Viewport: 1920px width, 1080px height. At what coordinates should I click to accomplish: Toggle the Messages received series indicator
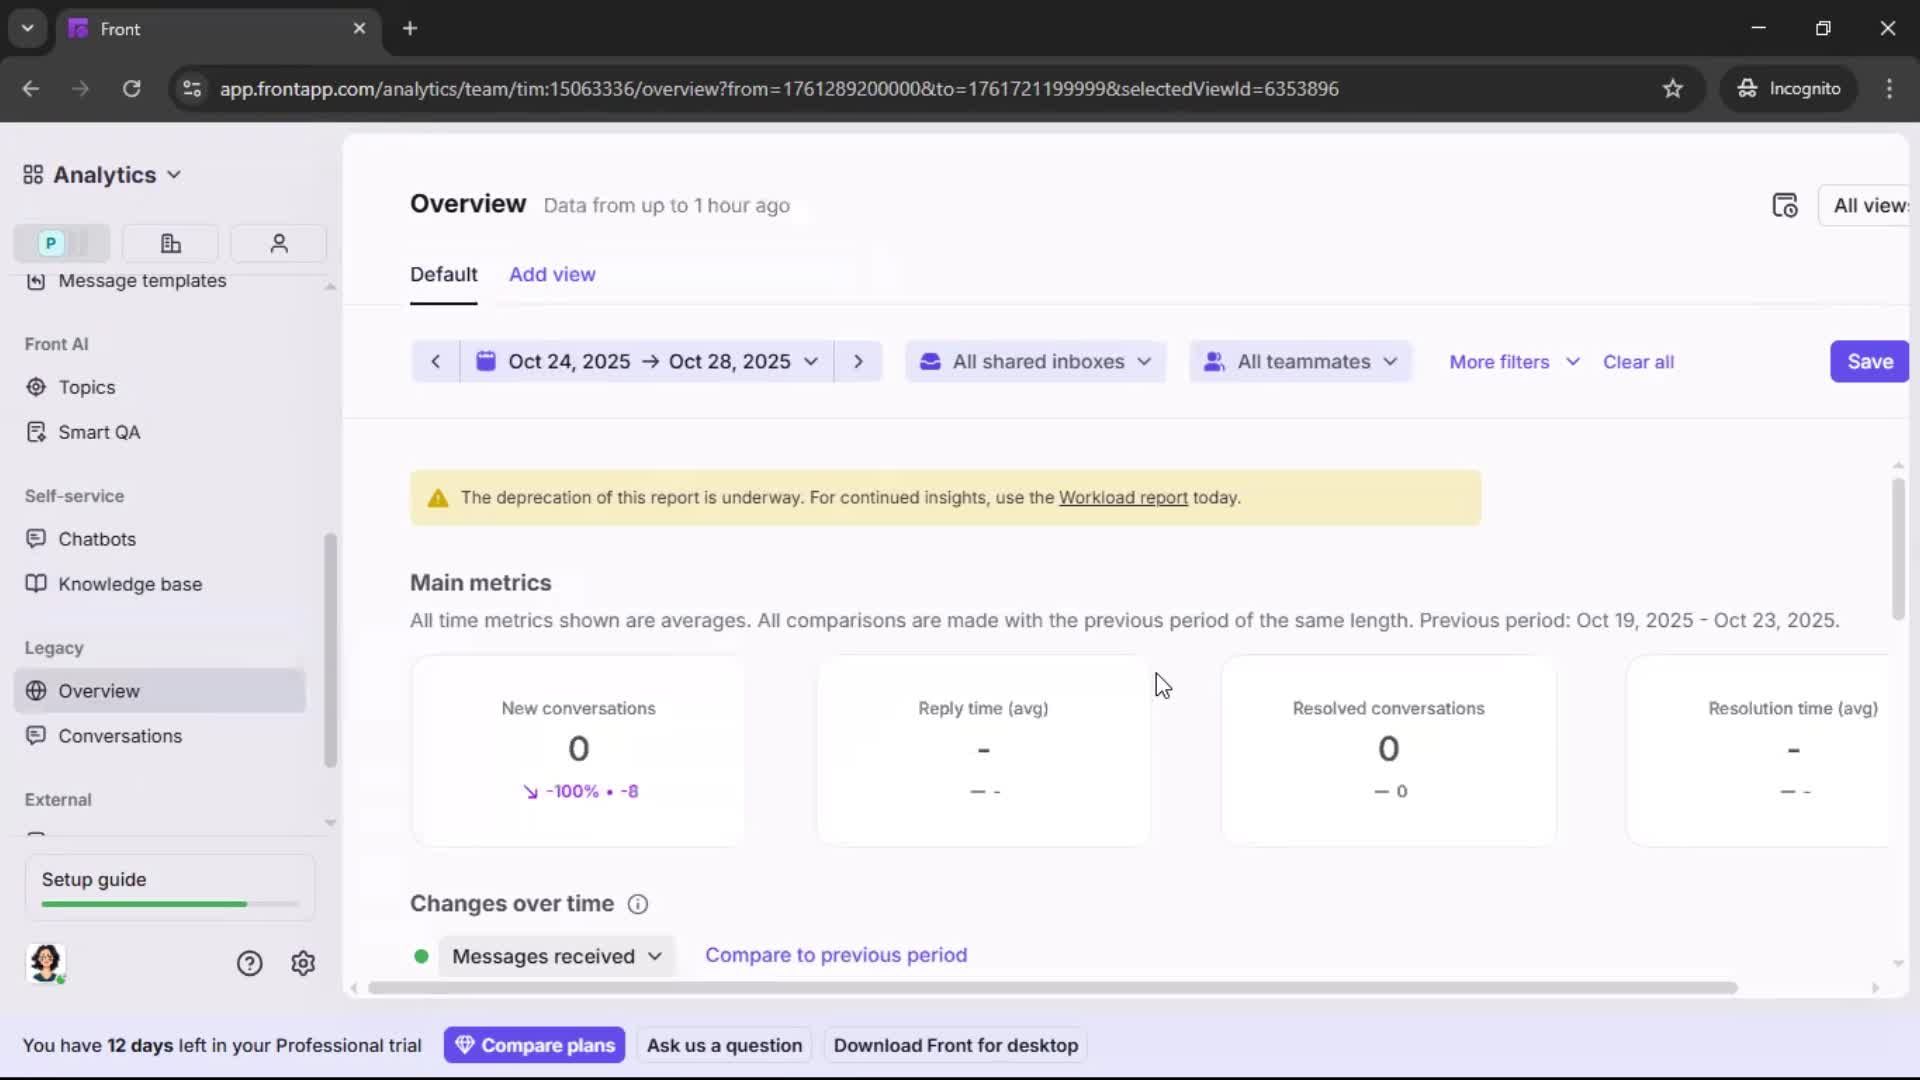(421, 956)
